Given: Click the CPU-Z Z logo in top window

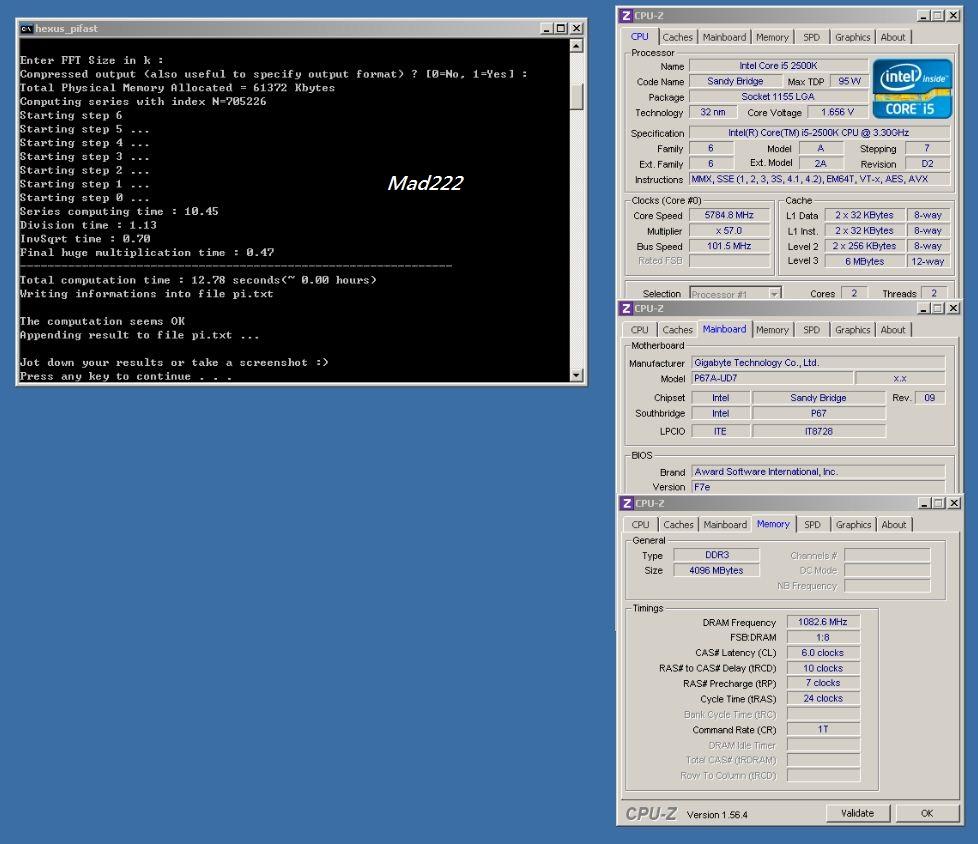Looking at the screenshot, I should [x=626, y=16].
